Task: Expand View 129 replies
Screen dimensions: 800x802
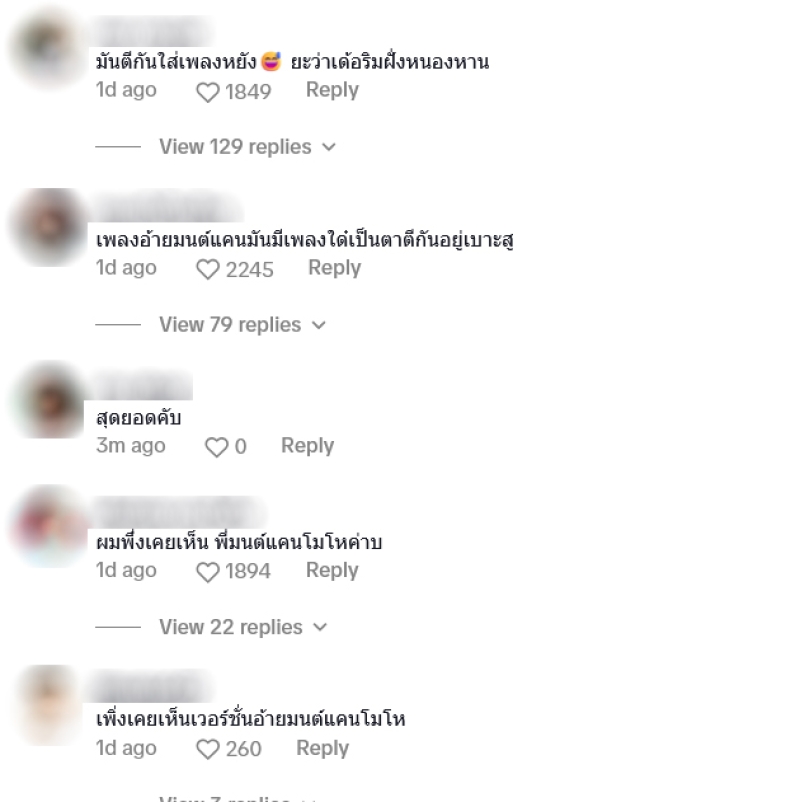Action: pos(247,147)
